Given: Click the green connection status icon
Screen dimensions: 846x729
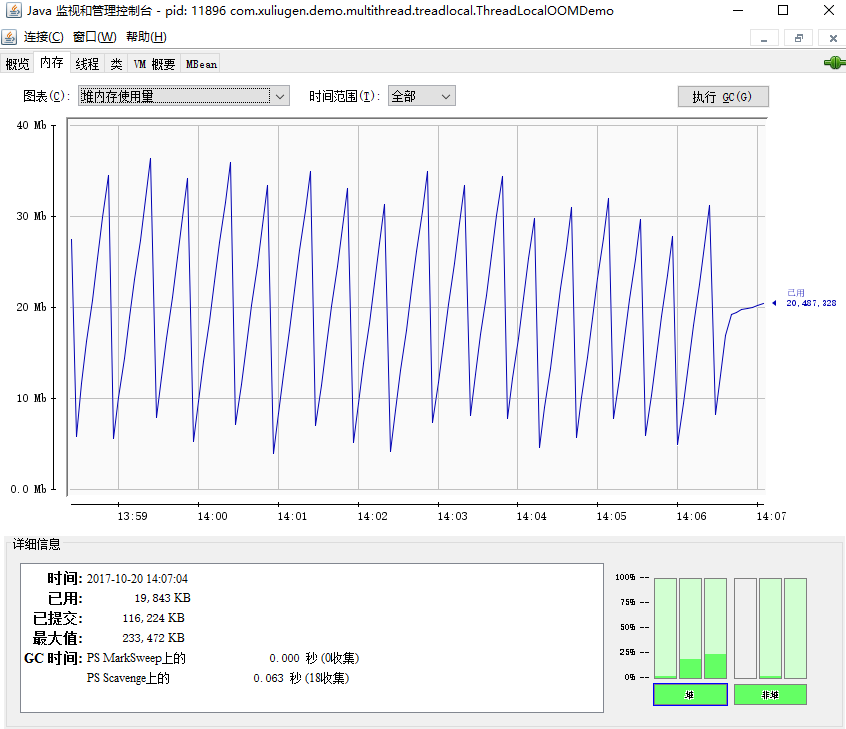Looking at the screenshot, I should click(x=833, y=63).
